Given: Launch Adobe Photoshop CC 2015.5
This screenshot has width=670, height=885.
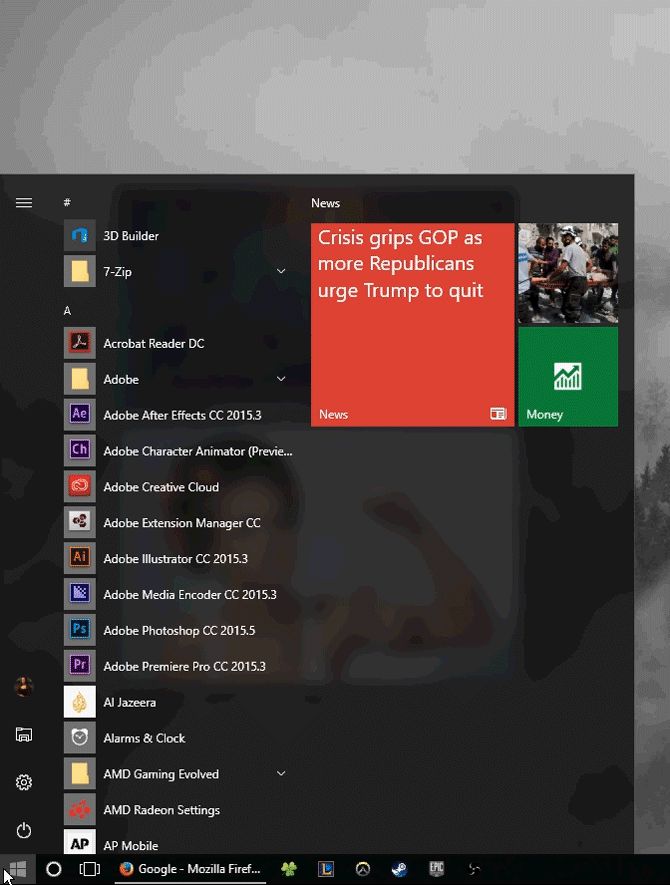Looking at the screenshot, I should tap(180, 631).
